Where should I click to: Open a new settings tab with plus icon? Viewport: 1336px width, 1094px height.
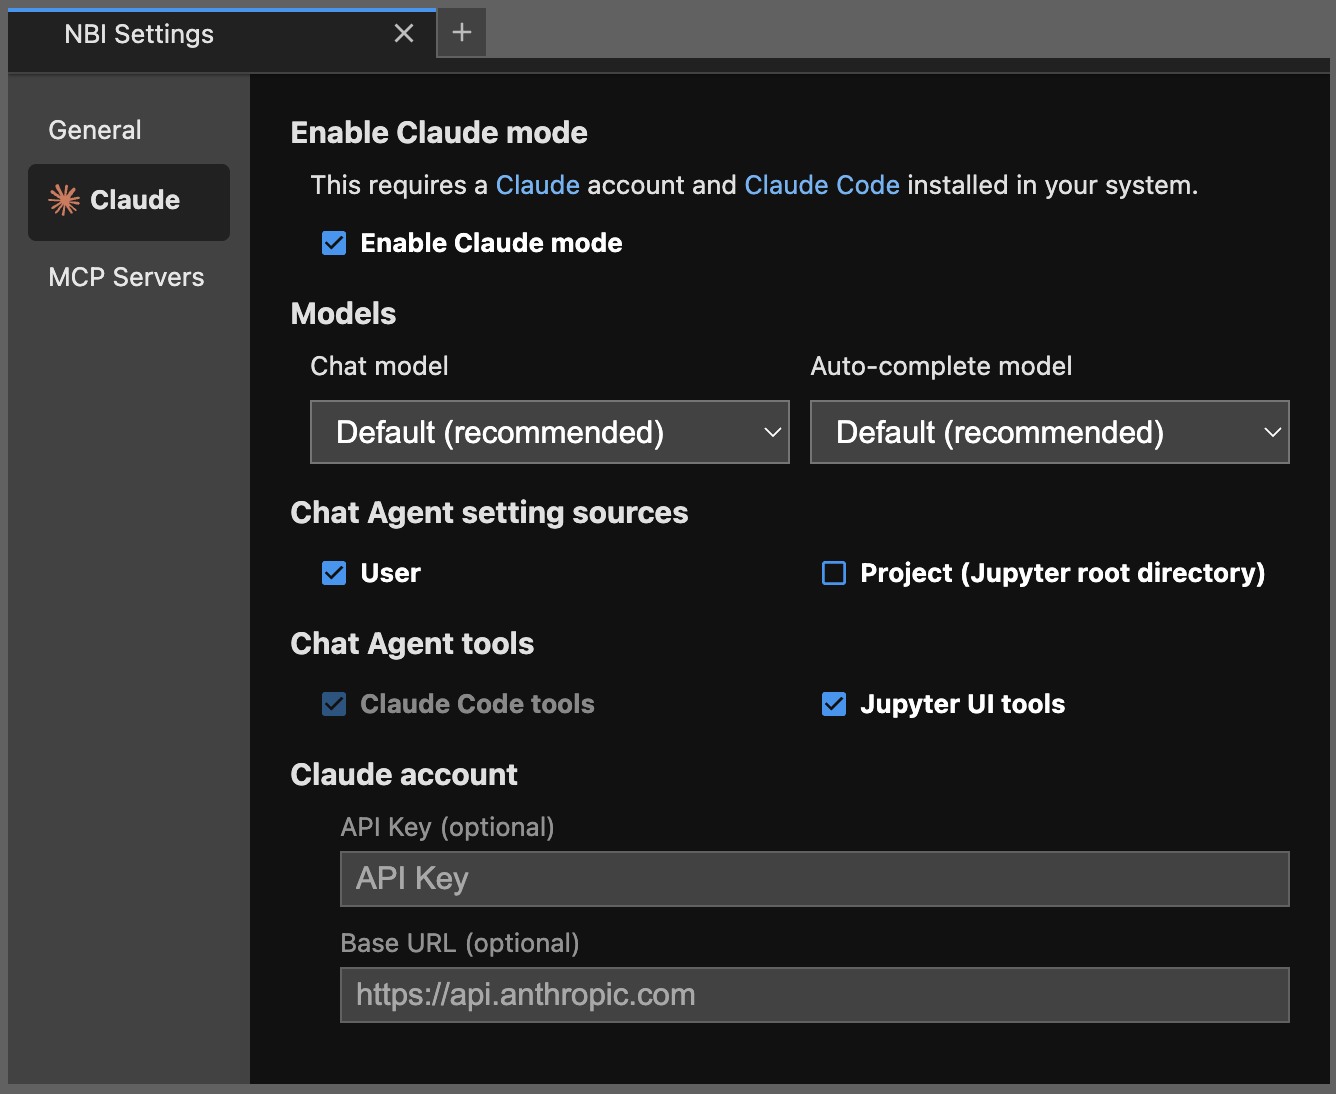point(461,32)
